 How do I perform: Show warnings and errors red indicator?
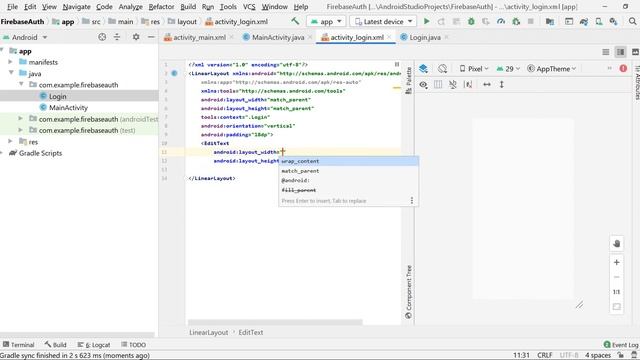pyautogui.click(x=623, y=69)
